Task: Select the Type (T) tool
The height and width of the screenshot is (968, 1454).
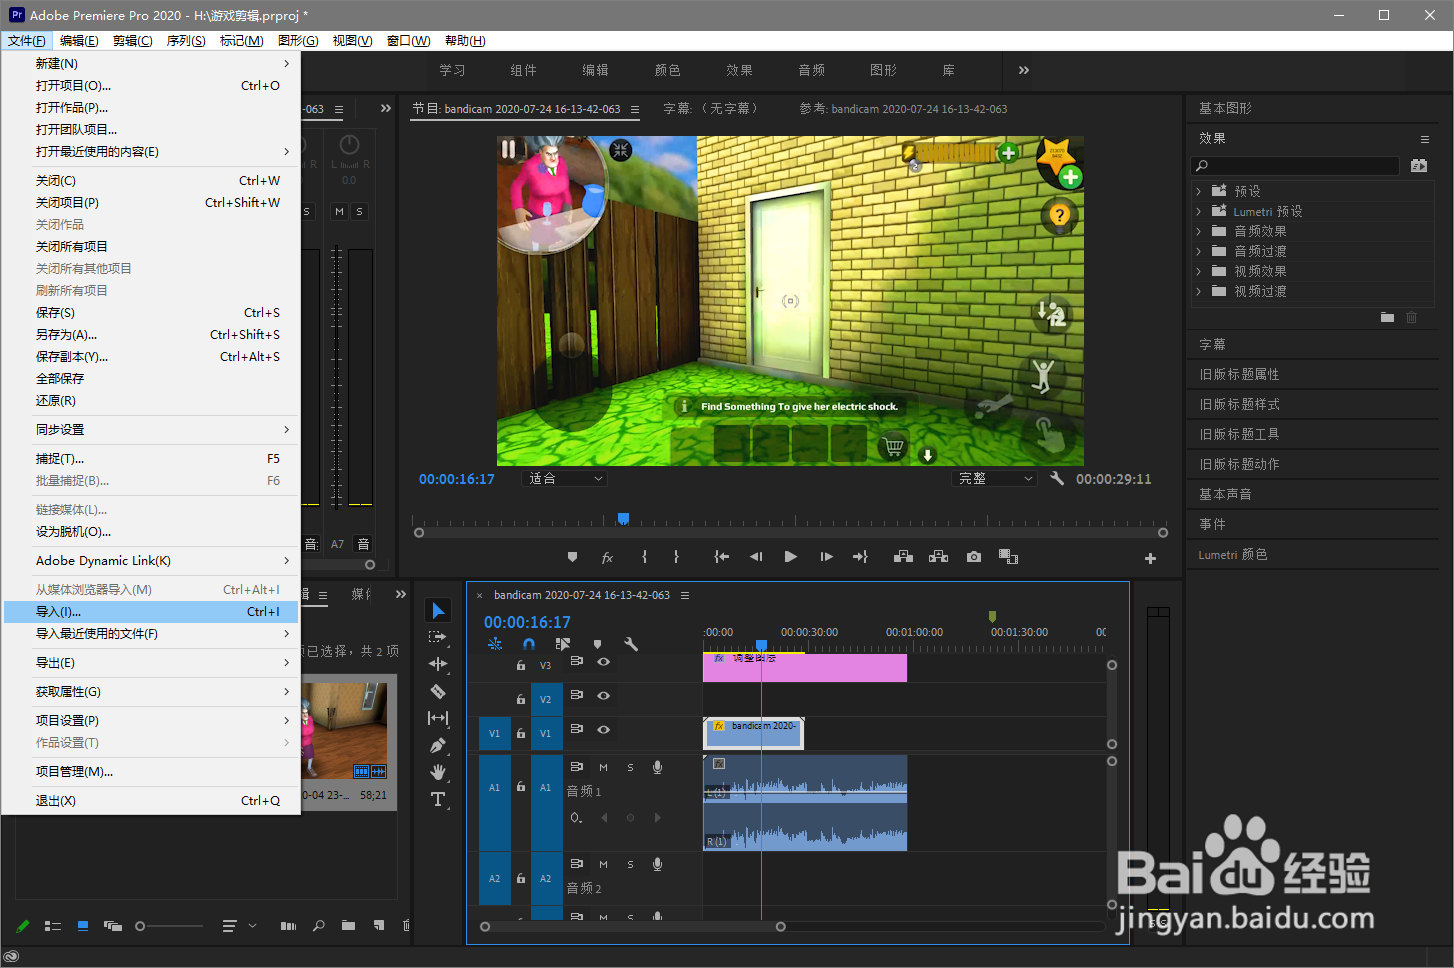Action: [x=437, y=799]
